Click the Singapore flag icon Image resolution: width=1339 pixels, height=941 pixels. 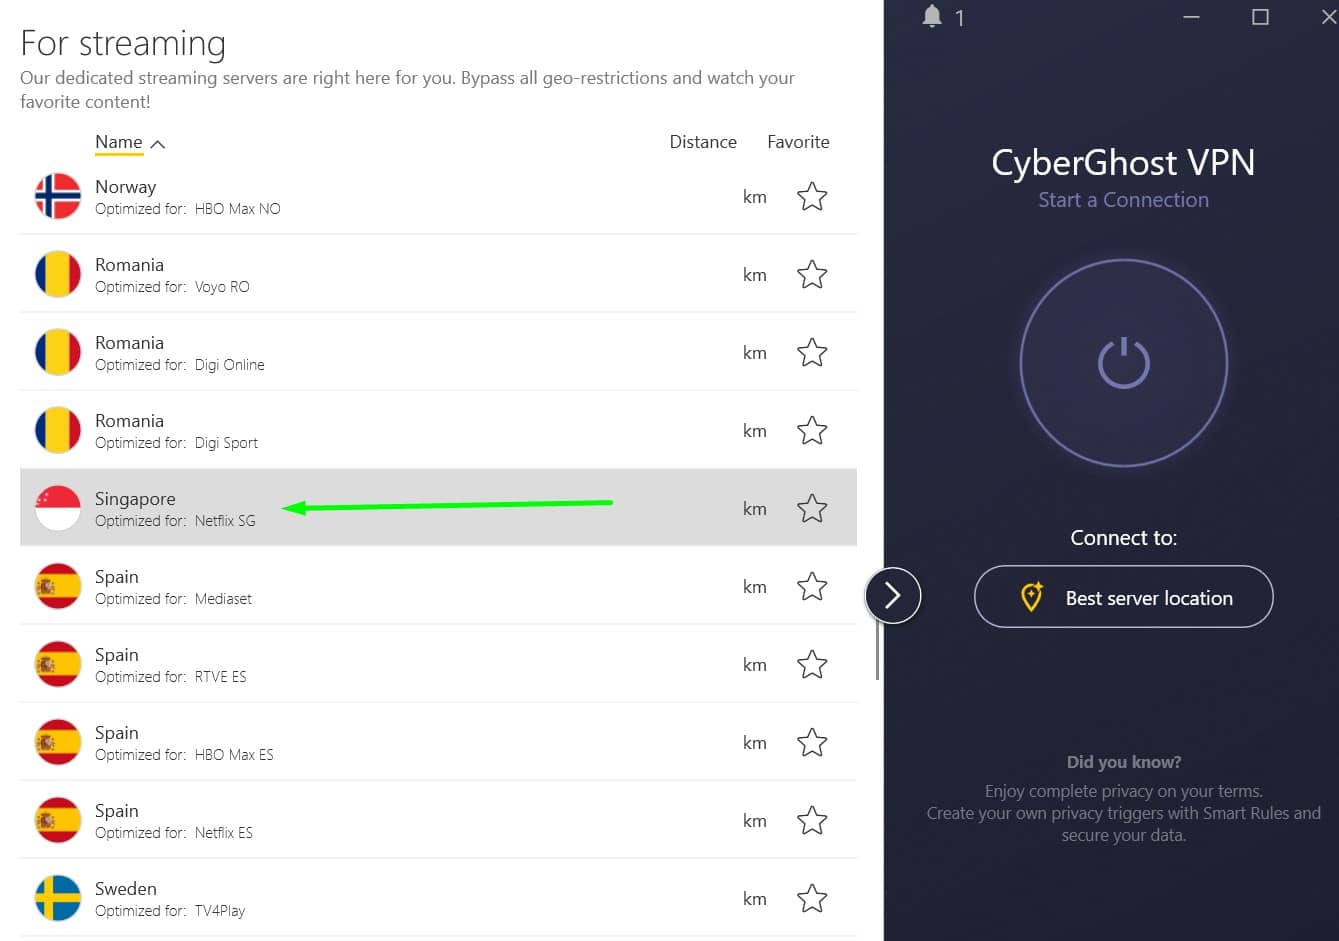[58, 508]
